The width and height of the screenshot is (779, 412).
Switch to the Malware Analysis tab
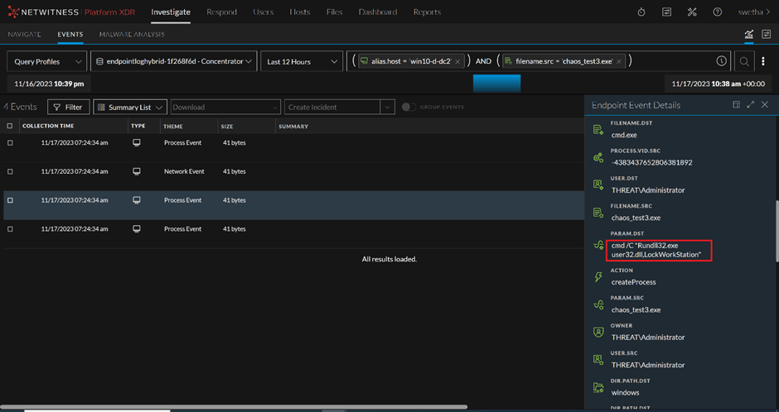[x=132, y=34]
